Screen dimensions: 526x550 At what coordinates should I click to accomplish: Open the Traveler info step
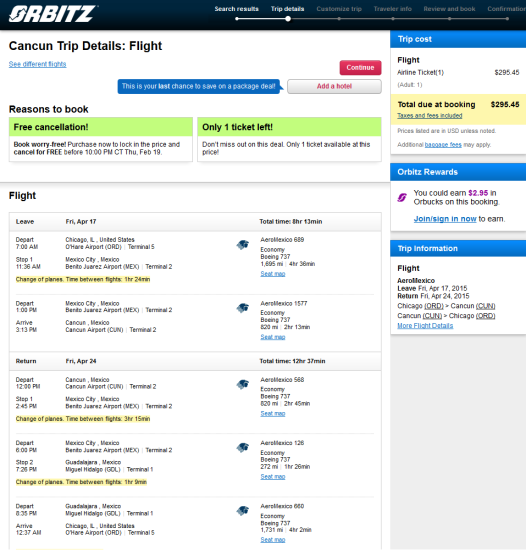[x=392, y=9]
